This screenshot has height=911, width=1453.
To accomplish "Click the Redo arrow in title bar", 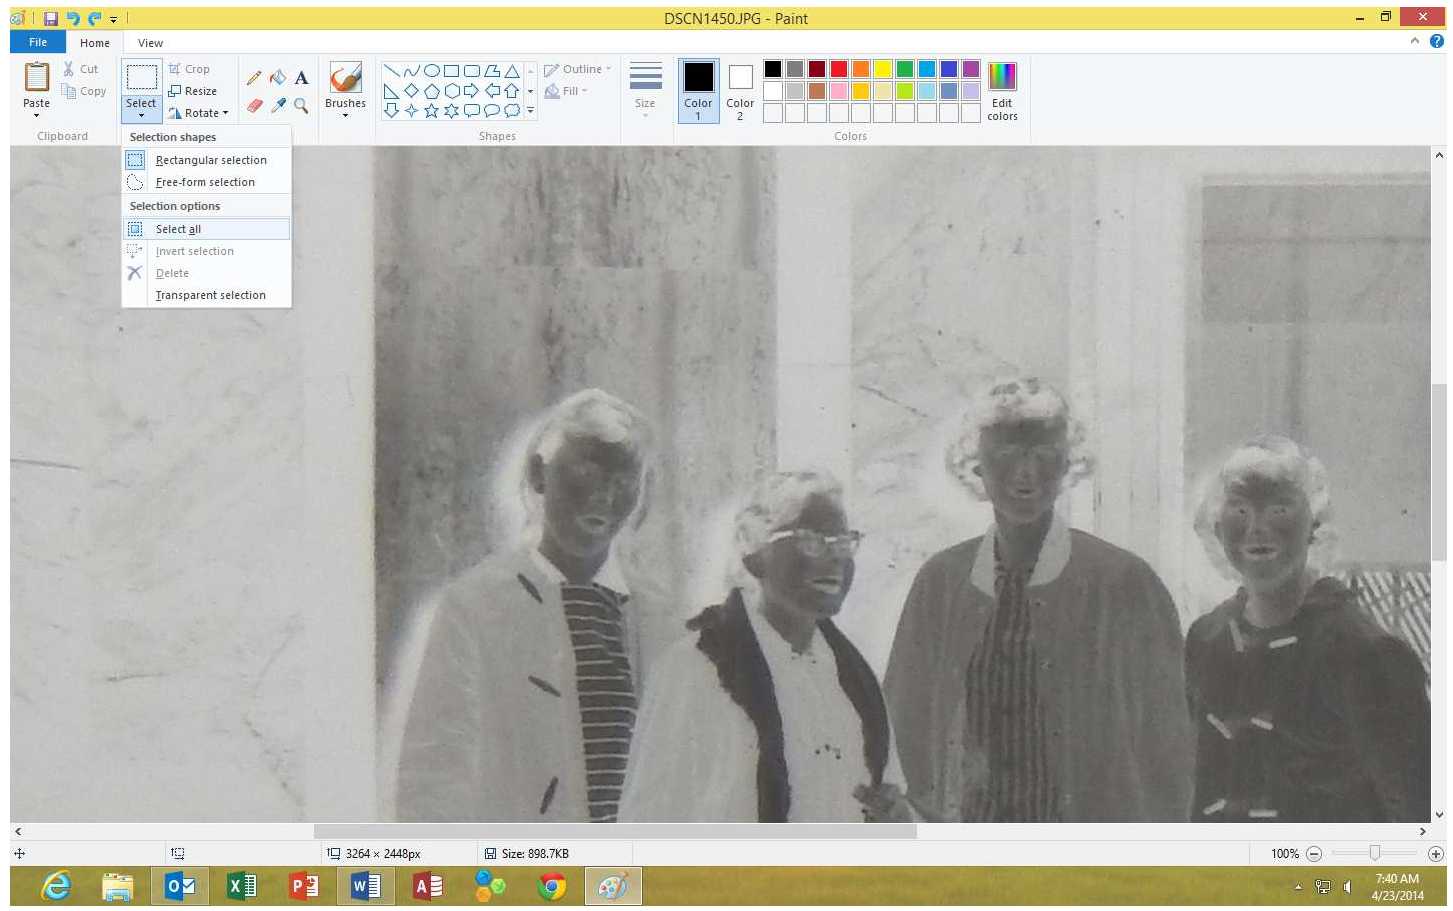I will [95, 18].
